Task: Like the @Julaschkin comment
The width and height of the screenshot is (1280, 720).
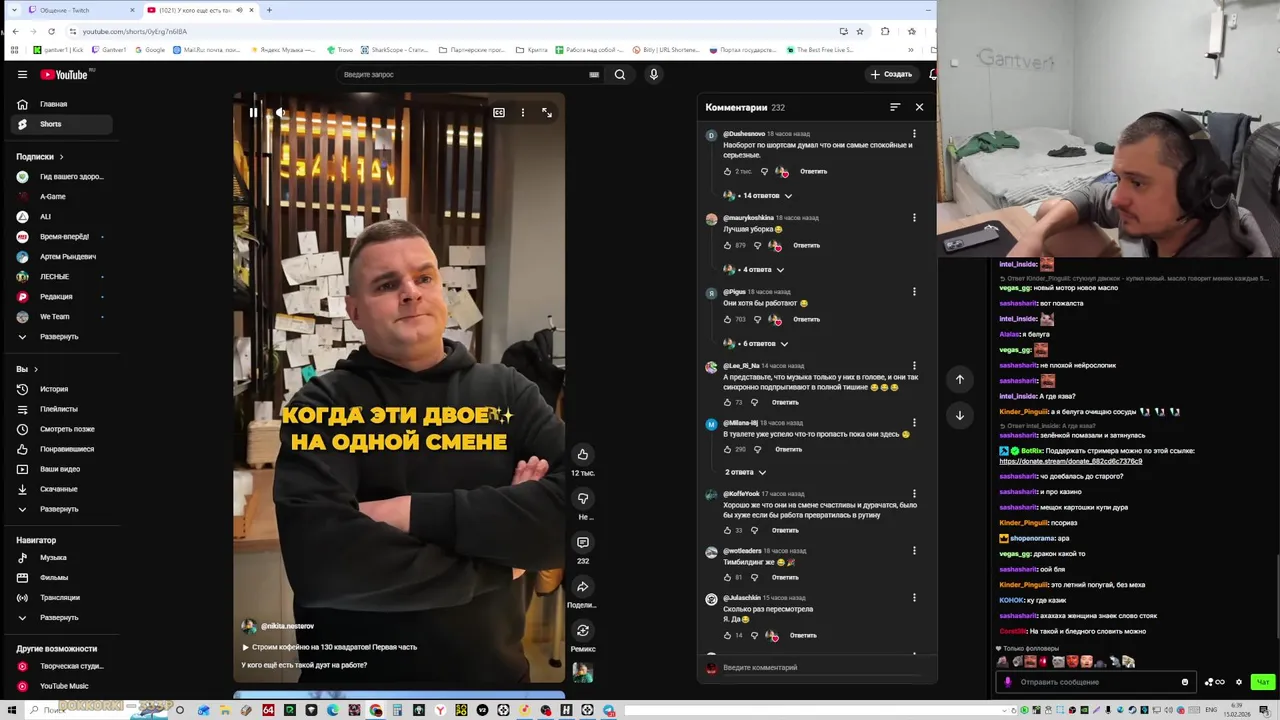Action: [728, 635]
